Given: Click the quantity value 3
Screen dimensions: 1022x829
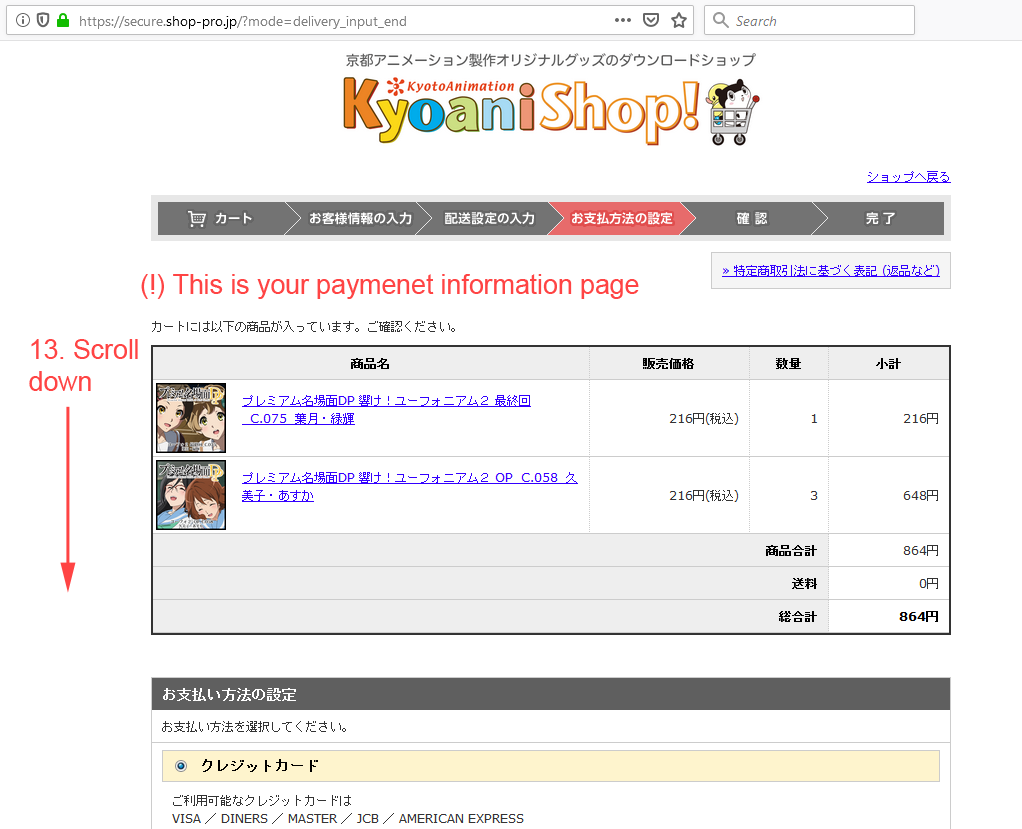Looking at the screenshot, I should pos(813,495).
